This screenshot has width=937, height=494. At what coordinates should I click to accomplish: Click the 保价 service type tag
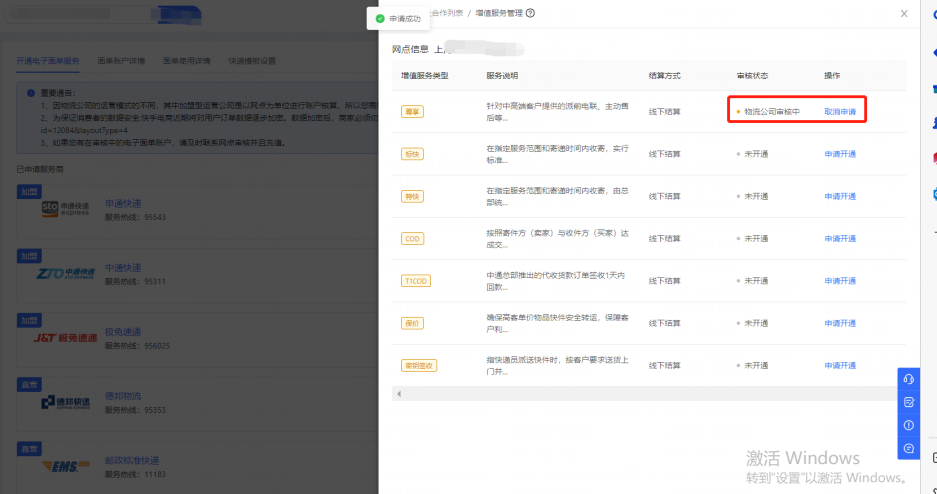(412, 323)
